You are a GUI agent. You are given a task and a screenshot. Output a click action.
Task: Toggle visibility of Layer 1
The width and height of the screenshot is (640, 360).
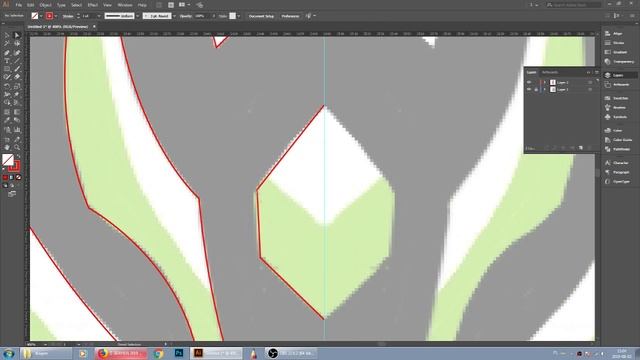529,89
